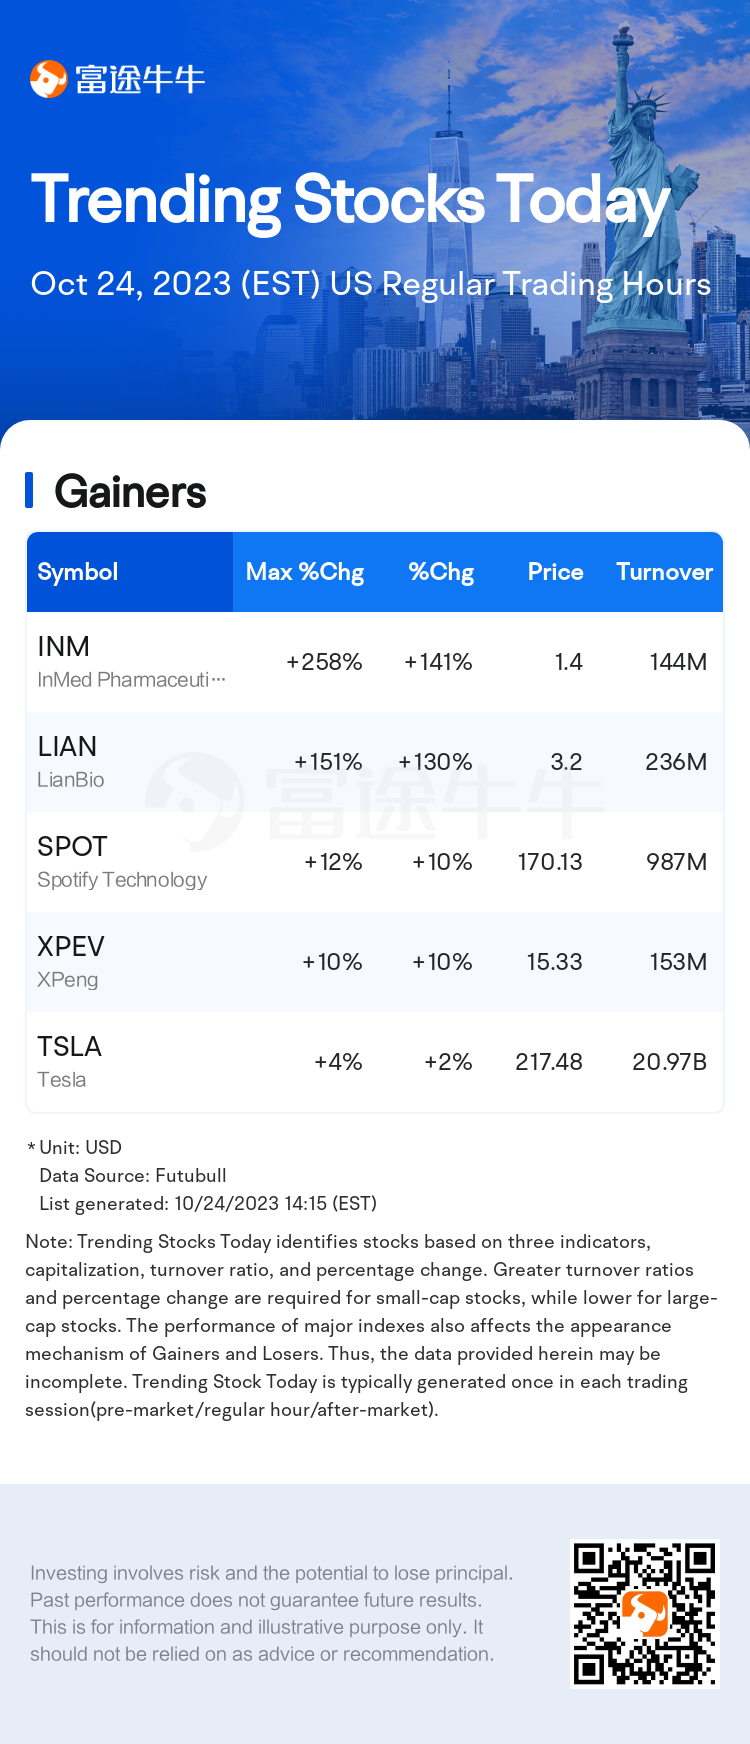Screen dimensions: 750x1744
Task: Select the Symbol column header
Action: (x=78, y=572)
